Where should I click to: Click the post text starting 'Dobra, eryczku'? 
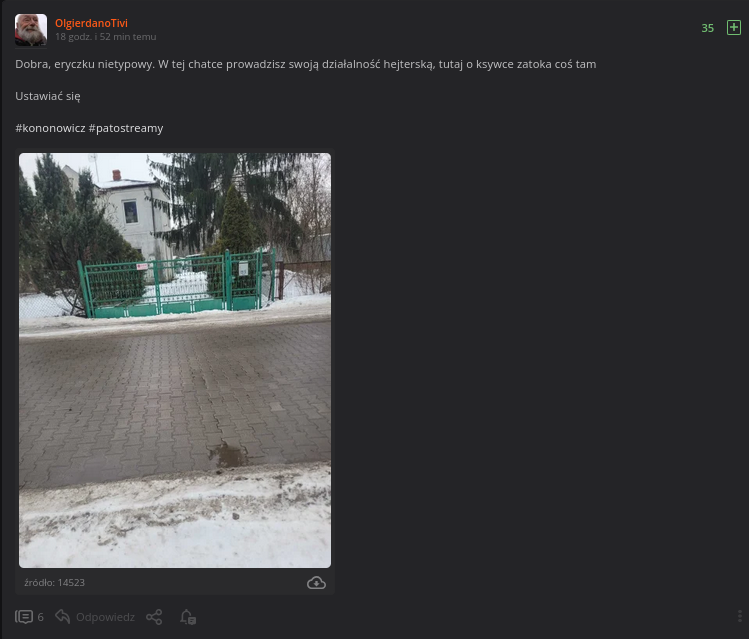(x=306, y=64)
